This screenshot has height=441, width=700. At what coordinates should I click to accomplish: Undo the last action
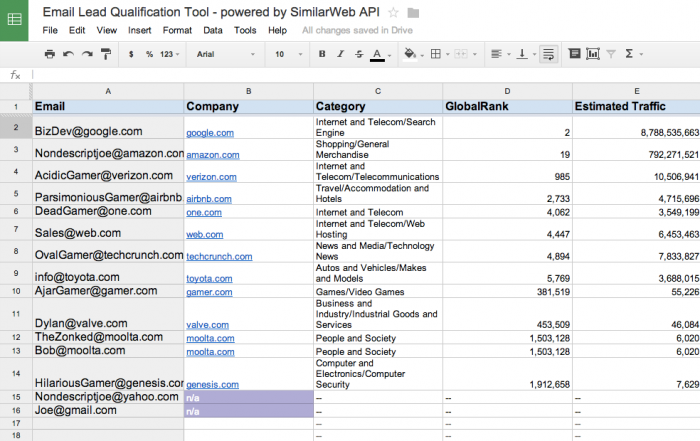(68, 54)
